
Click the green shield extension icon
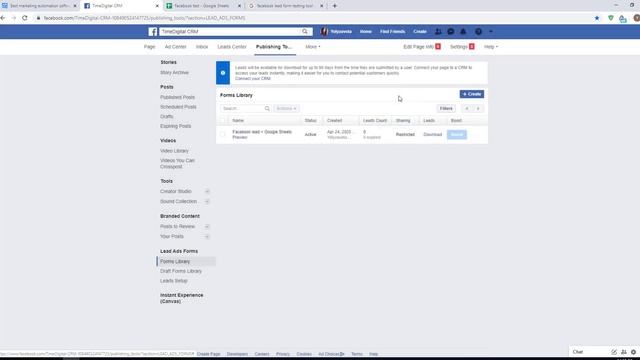(x=611, y=18)
